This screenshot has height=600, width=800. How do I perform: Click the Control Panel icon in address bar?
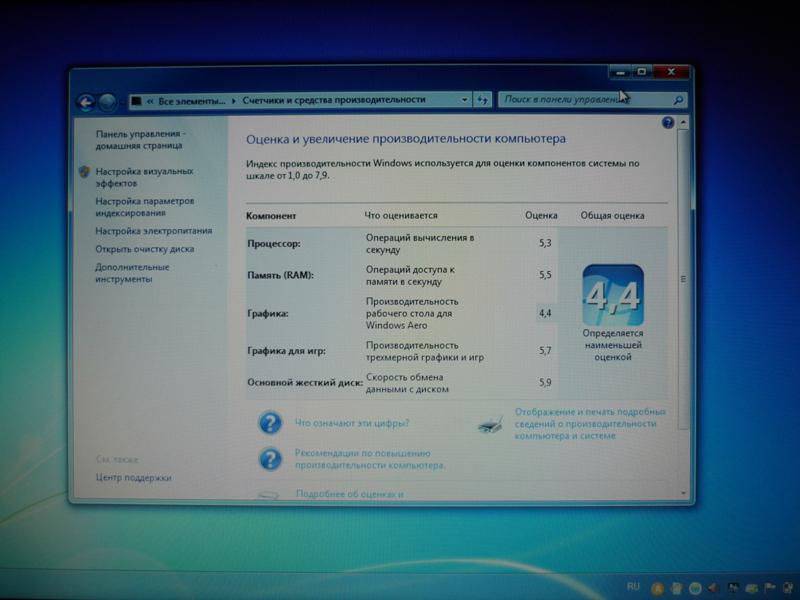click(x=136, y=101)
